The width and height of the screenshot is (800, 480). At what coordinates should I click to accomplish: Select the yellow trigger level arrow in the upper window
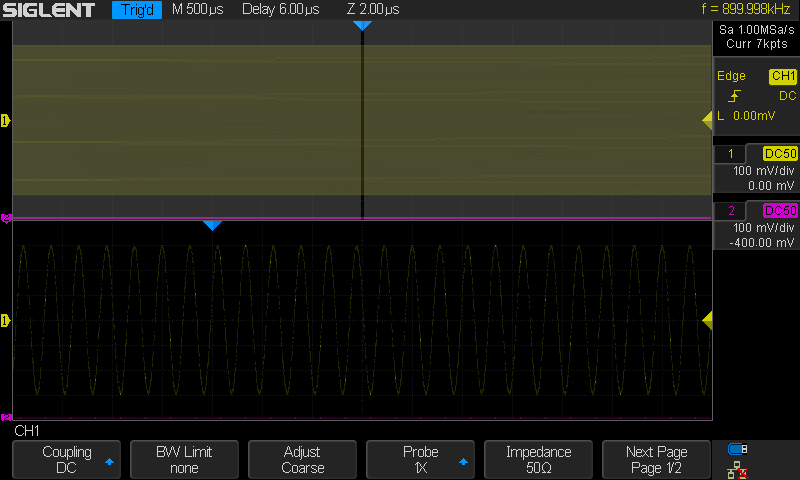coord(707,120)
